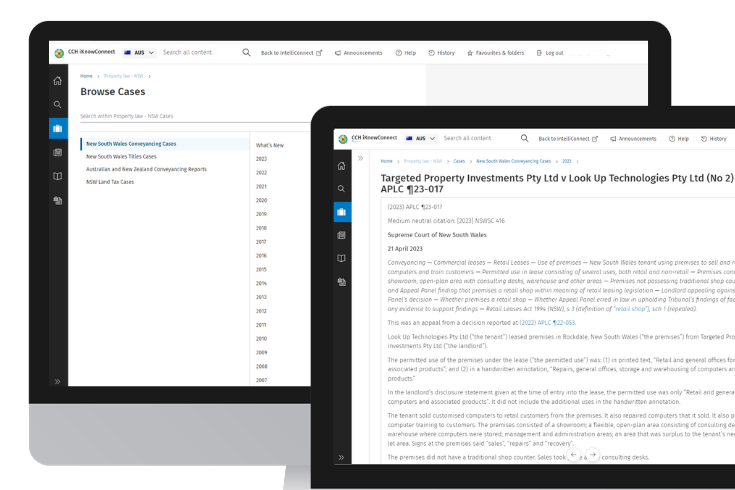Viewport: 735px width, 490px height.
Task: Select year 2020 in the cases list
Action: [x=261, y=200]
